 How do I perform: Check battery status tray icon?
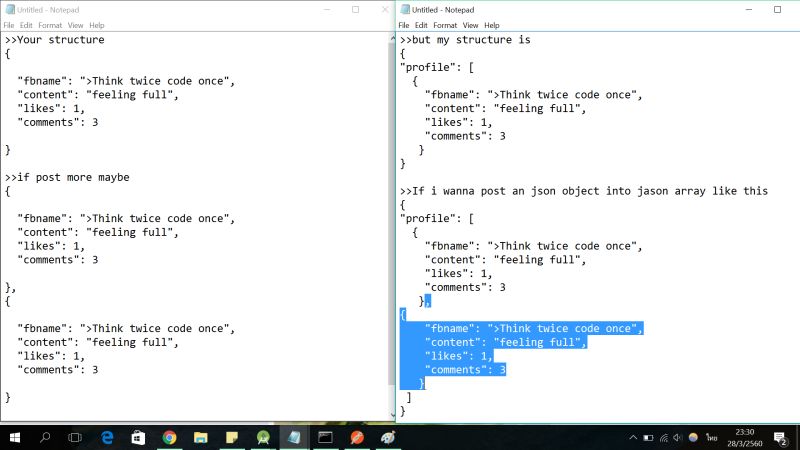(648, 438)
